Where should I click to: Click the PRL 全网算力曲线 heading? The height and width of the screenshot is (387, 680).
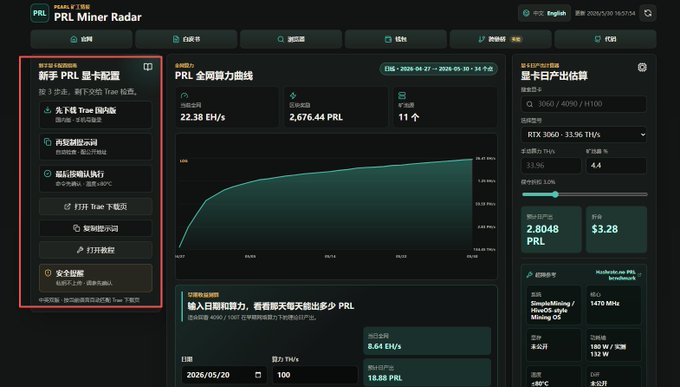click(214, 76)
